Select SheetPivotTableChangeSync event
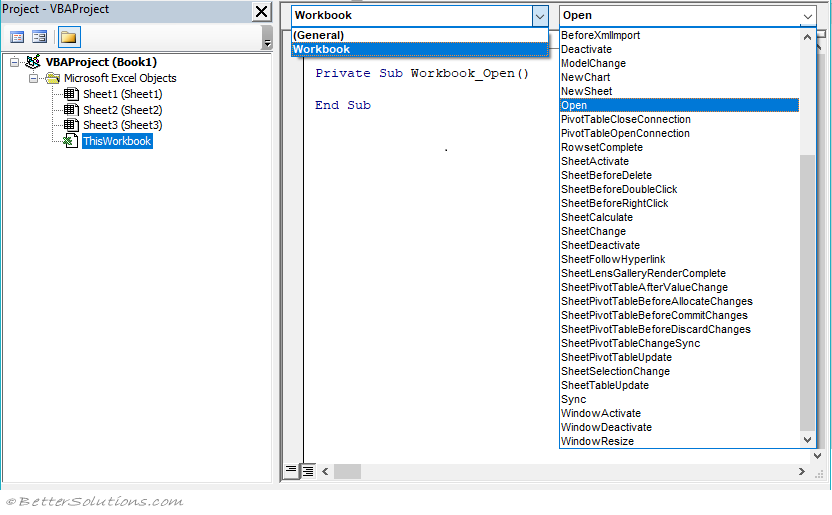Viewport: 832px width, 515px height. click(x=679, y=344)
